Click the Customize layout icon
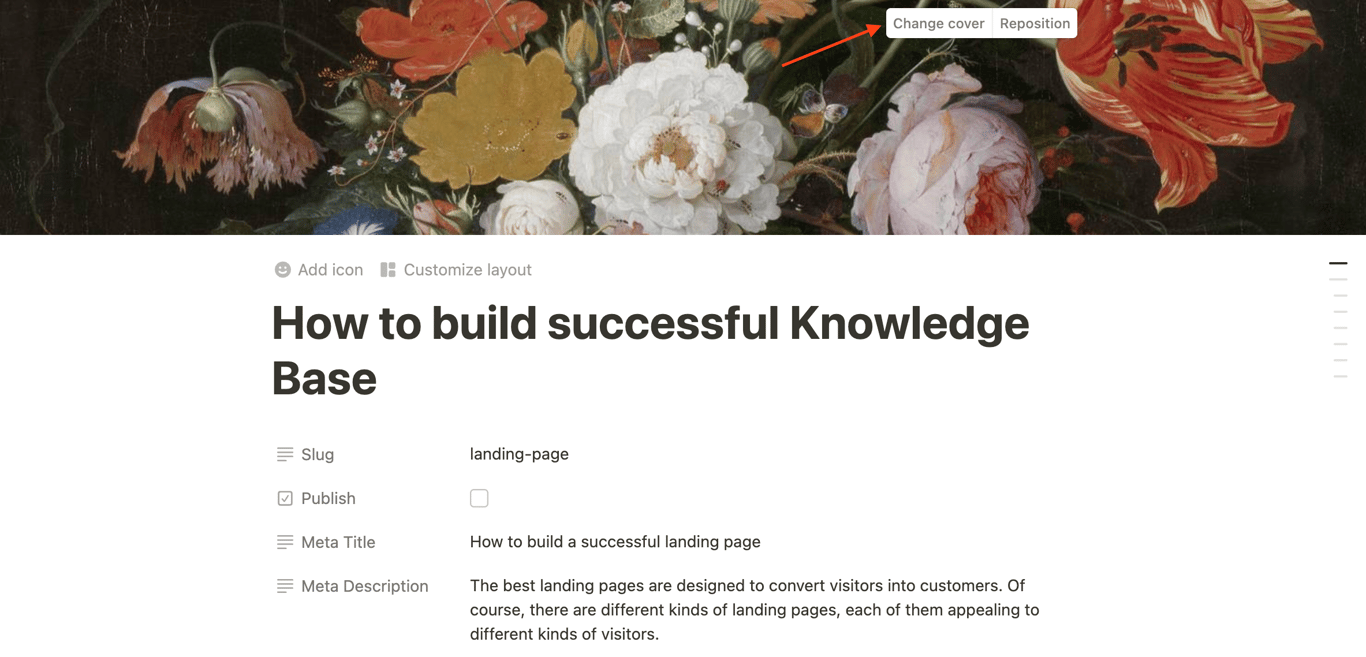The height and width of the screenshot is (657, 1366). (x=388, y=270)
